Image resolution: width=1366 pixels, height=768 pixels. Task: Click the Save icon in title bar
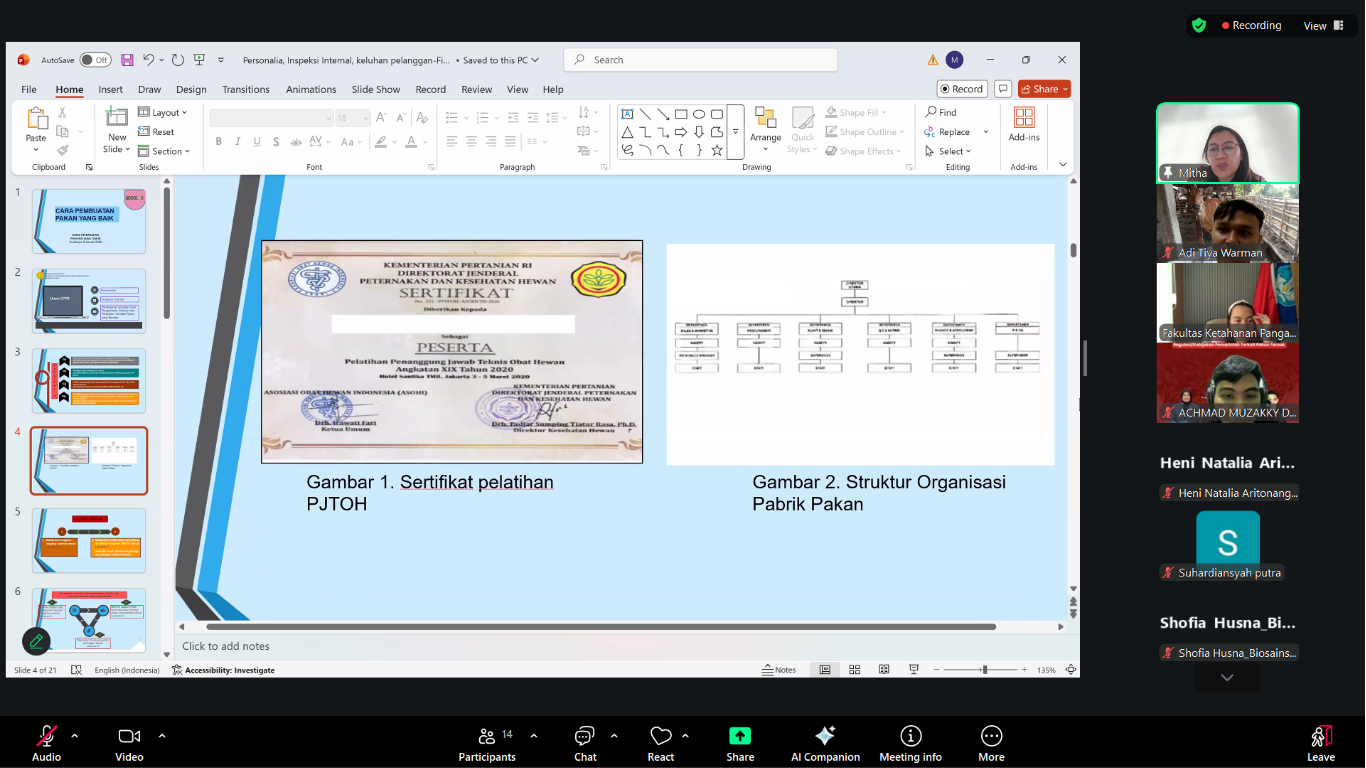pos(127,60)
